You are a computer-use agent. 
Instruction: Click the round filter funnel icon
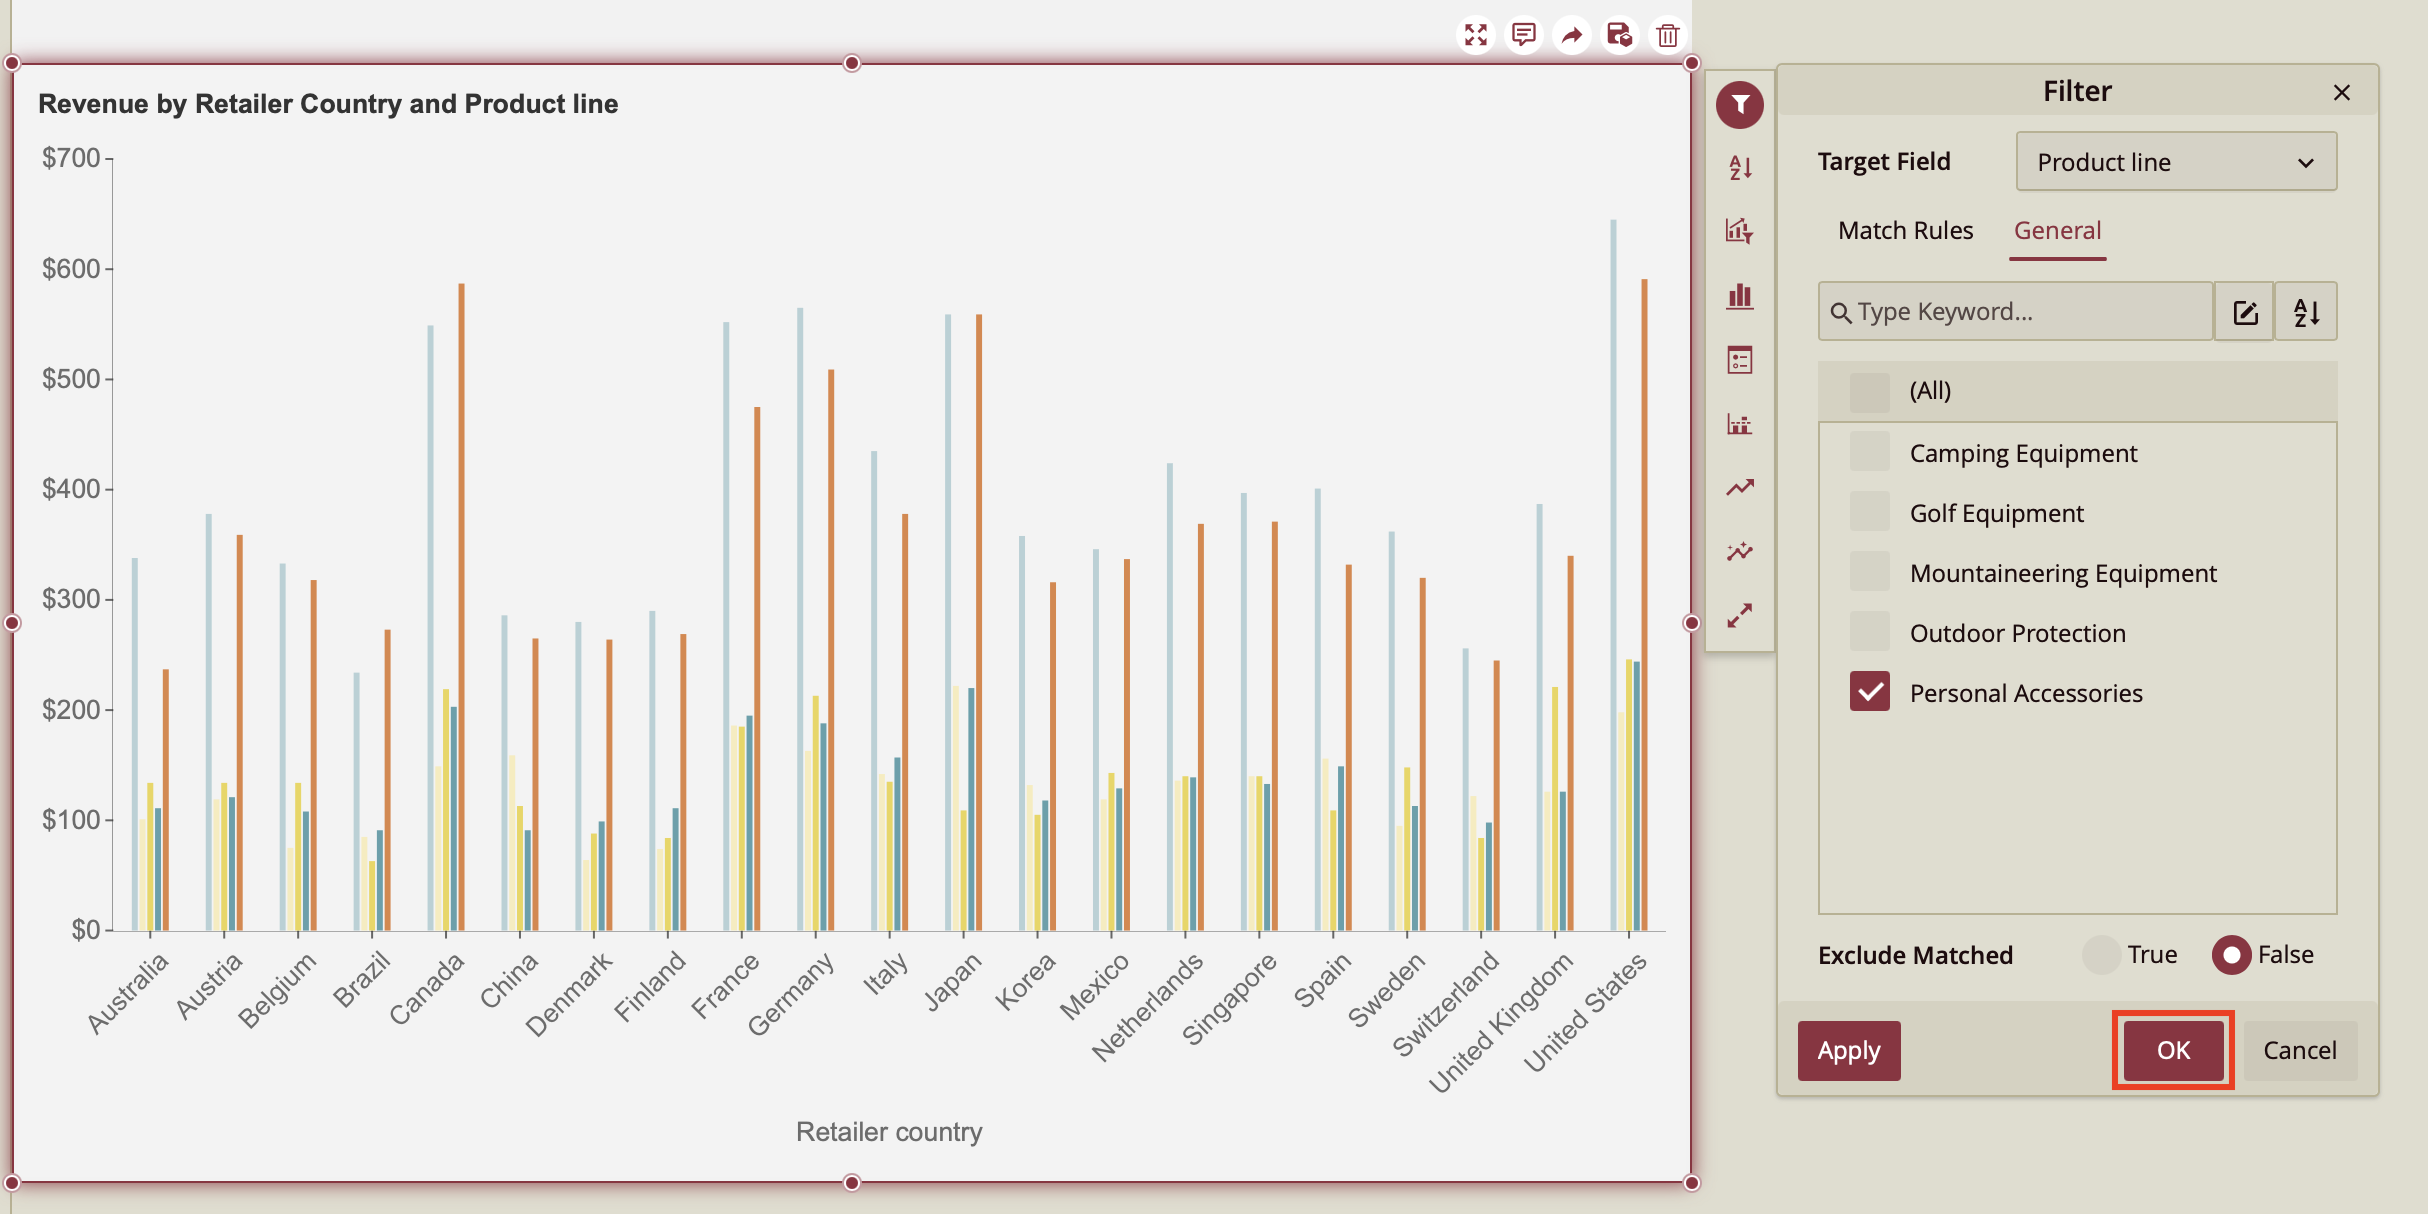(x=1740, y=104)
